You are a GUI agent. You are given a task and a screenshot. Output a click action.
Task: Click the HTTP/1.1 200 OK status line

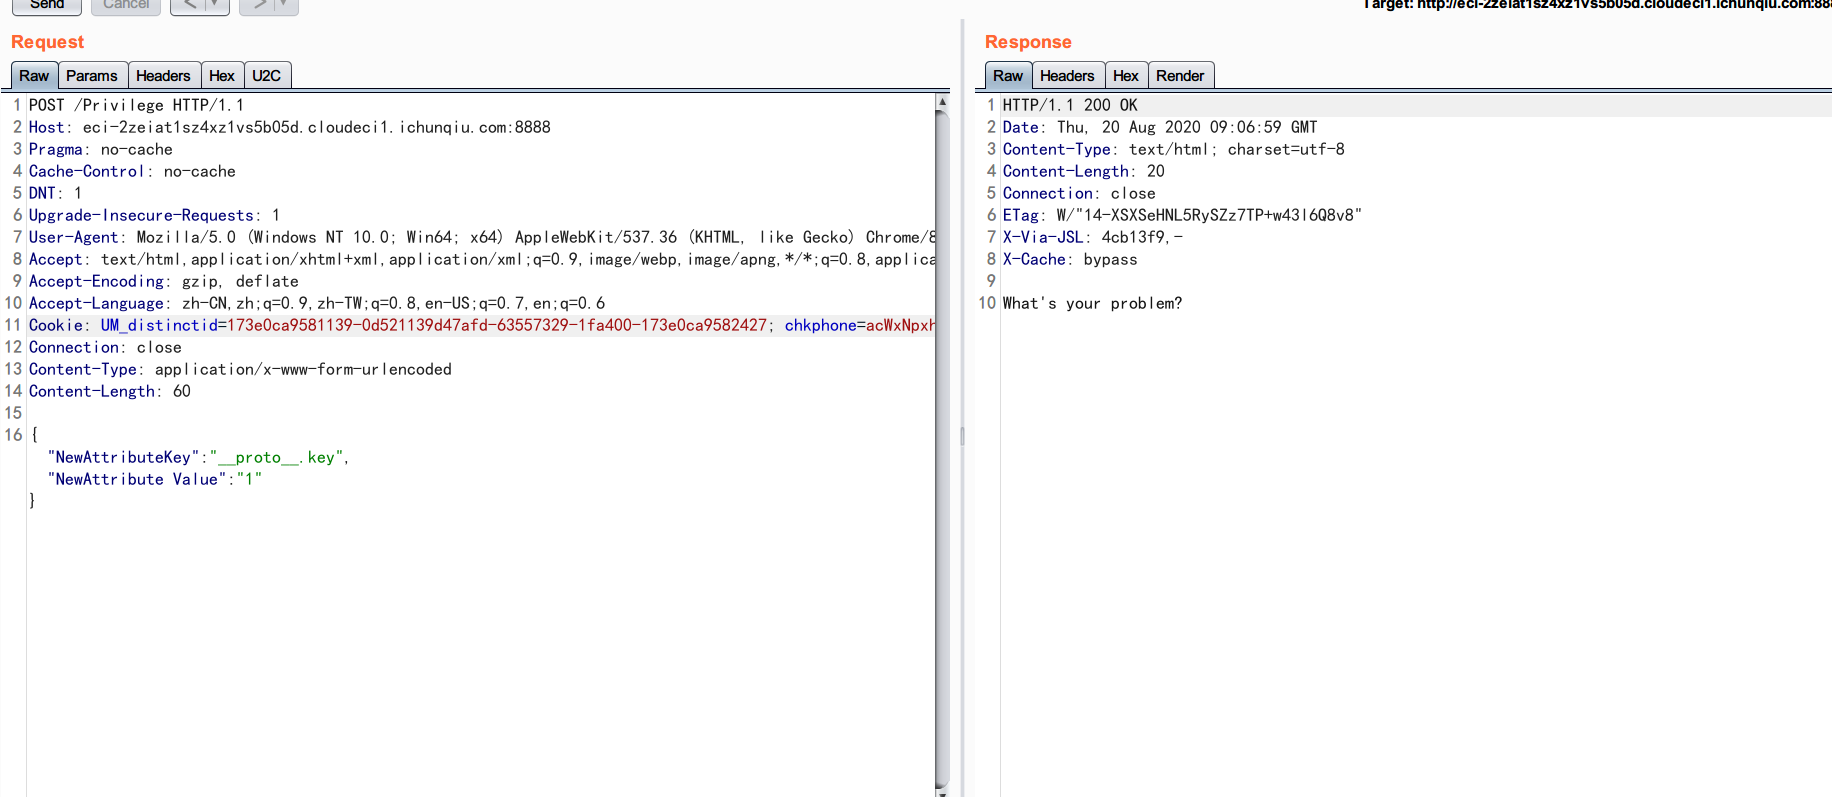1070,105
